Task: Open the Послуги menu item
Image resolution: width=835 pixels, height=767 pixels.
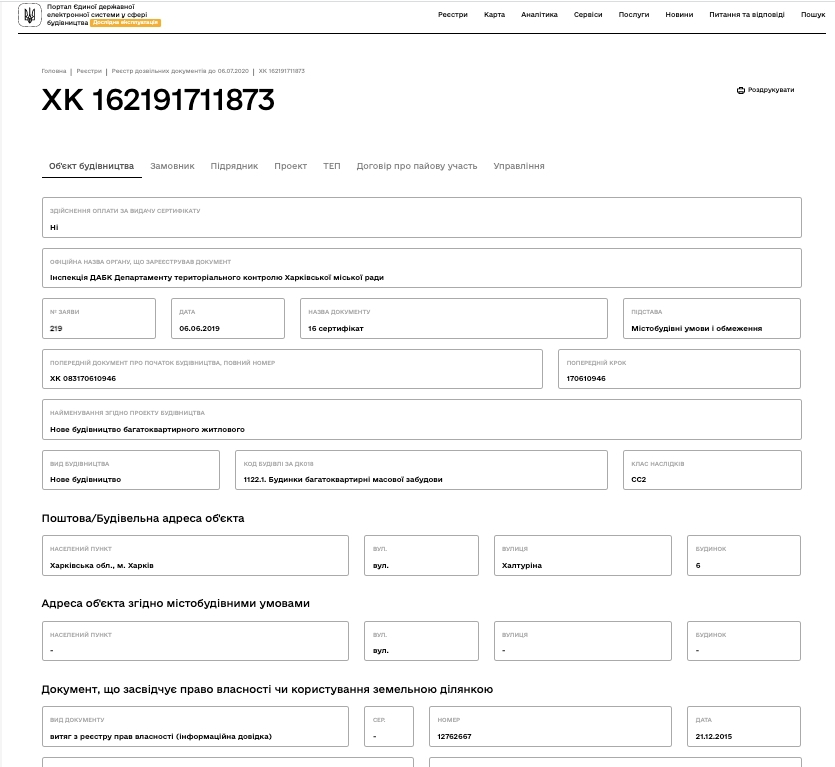Action: click(634, 14)
